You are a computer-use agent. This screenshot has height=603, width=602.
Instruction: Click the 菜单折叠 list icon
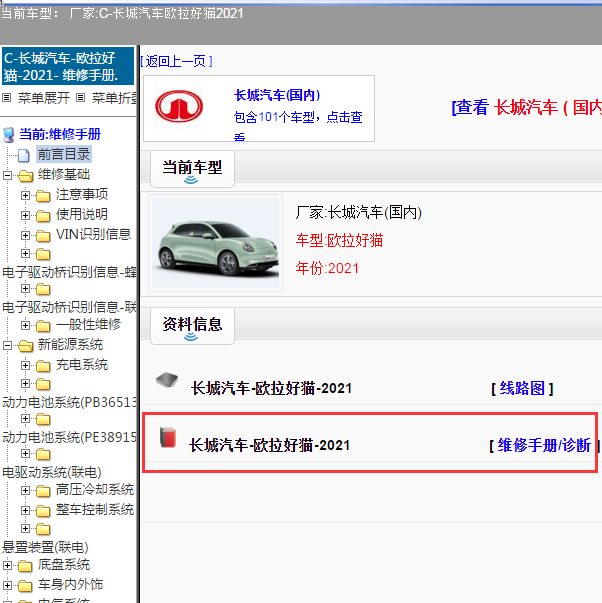[x=80, y=98]
